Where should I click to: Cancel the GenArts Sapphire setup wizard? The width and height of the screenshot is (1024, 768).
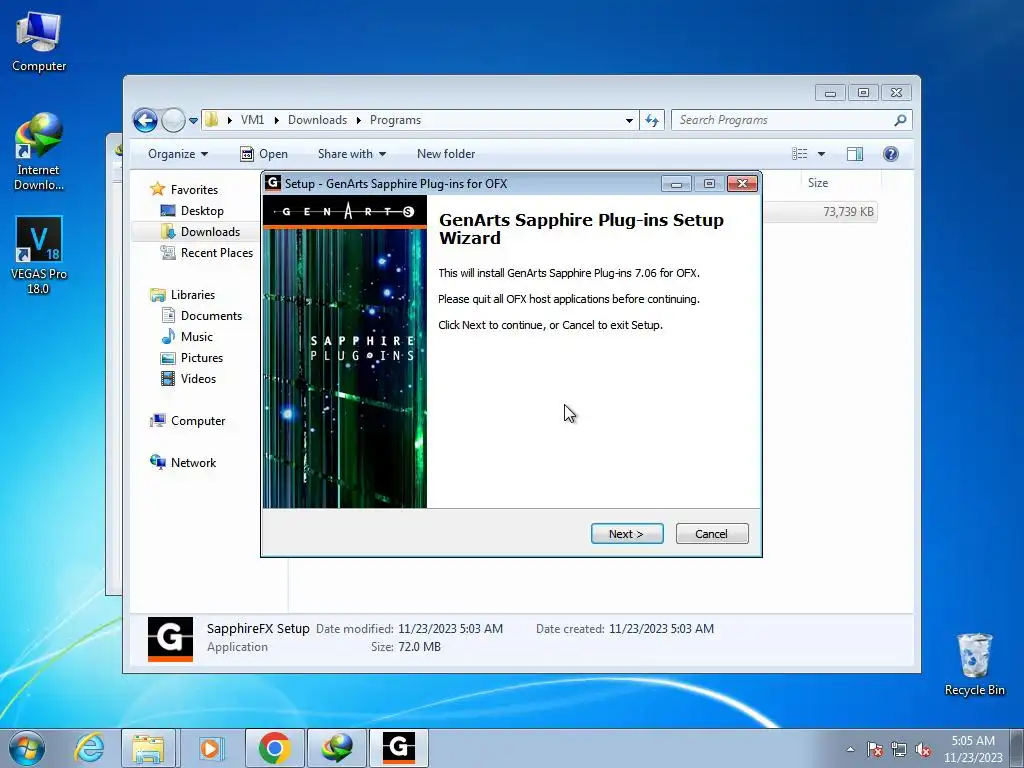pos(712,534)
